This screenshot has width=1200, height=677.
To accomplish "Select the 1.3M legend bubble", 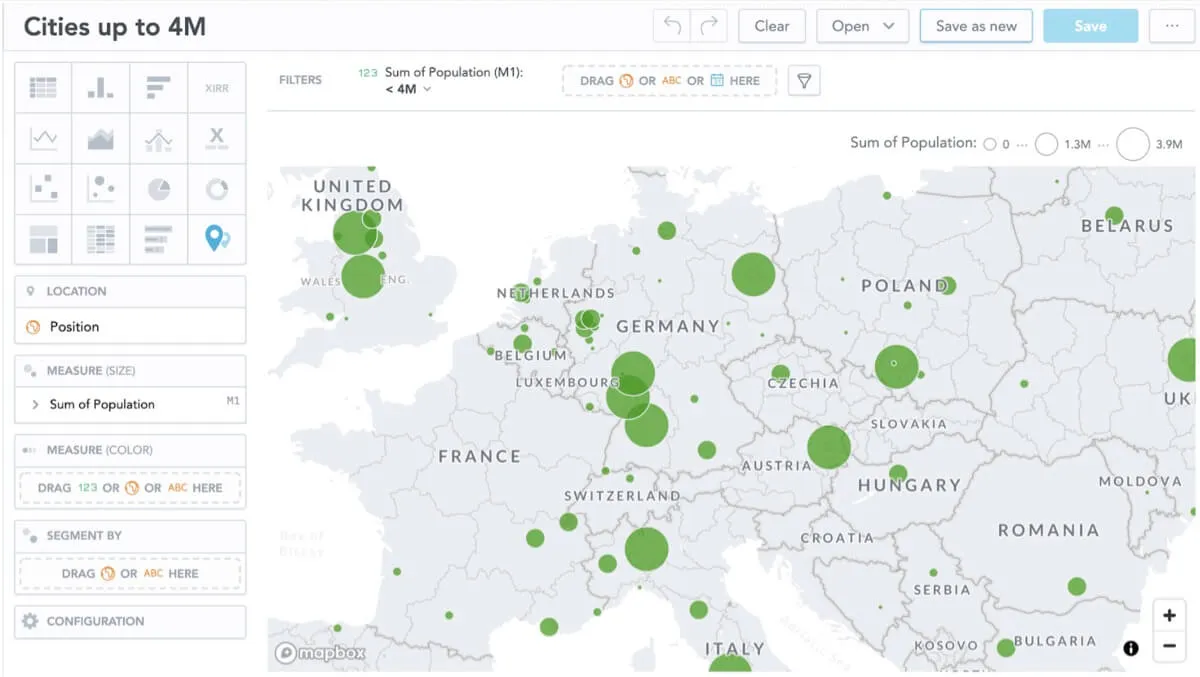I will click(1046, 143).
